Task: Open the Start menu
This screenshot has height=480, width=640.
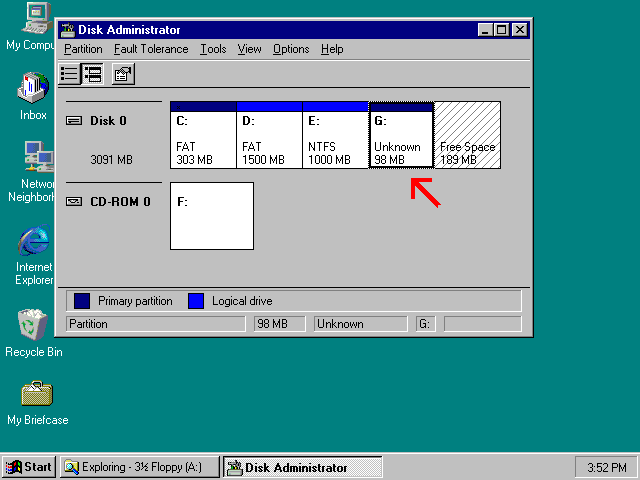Action: pos(29,467)
